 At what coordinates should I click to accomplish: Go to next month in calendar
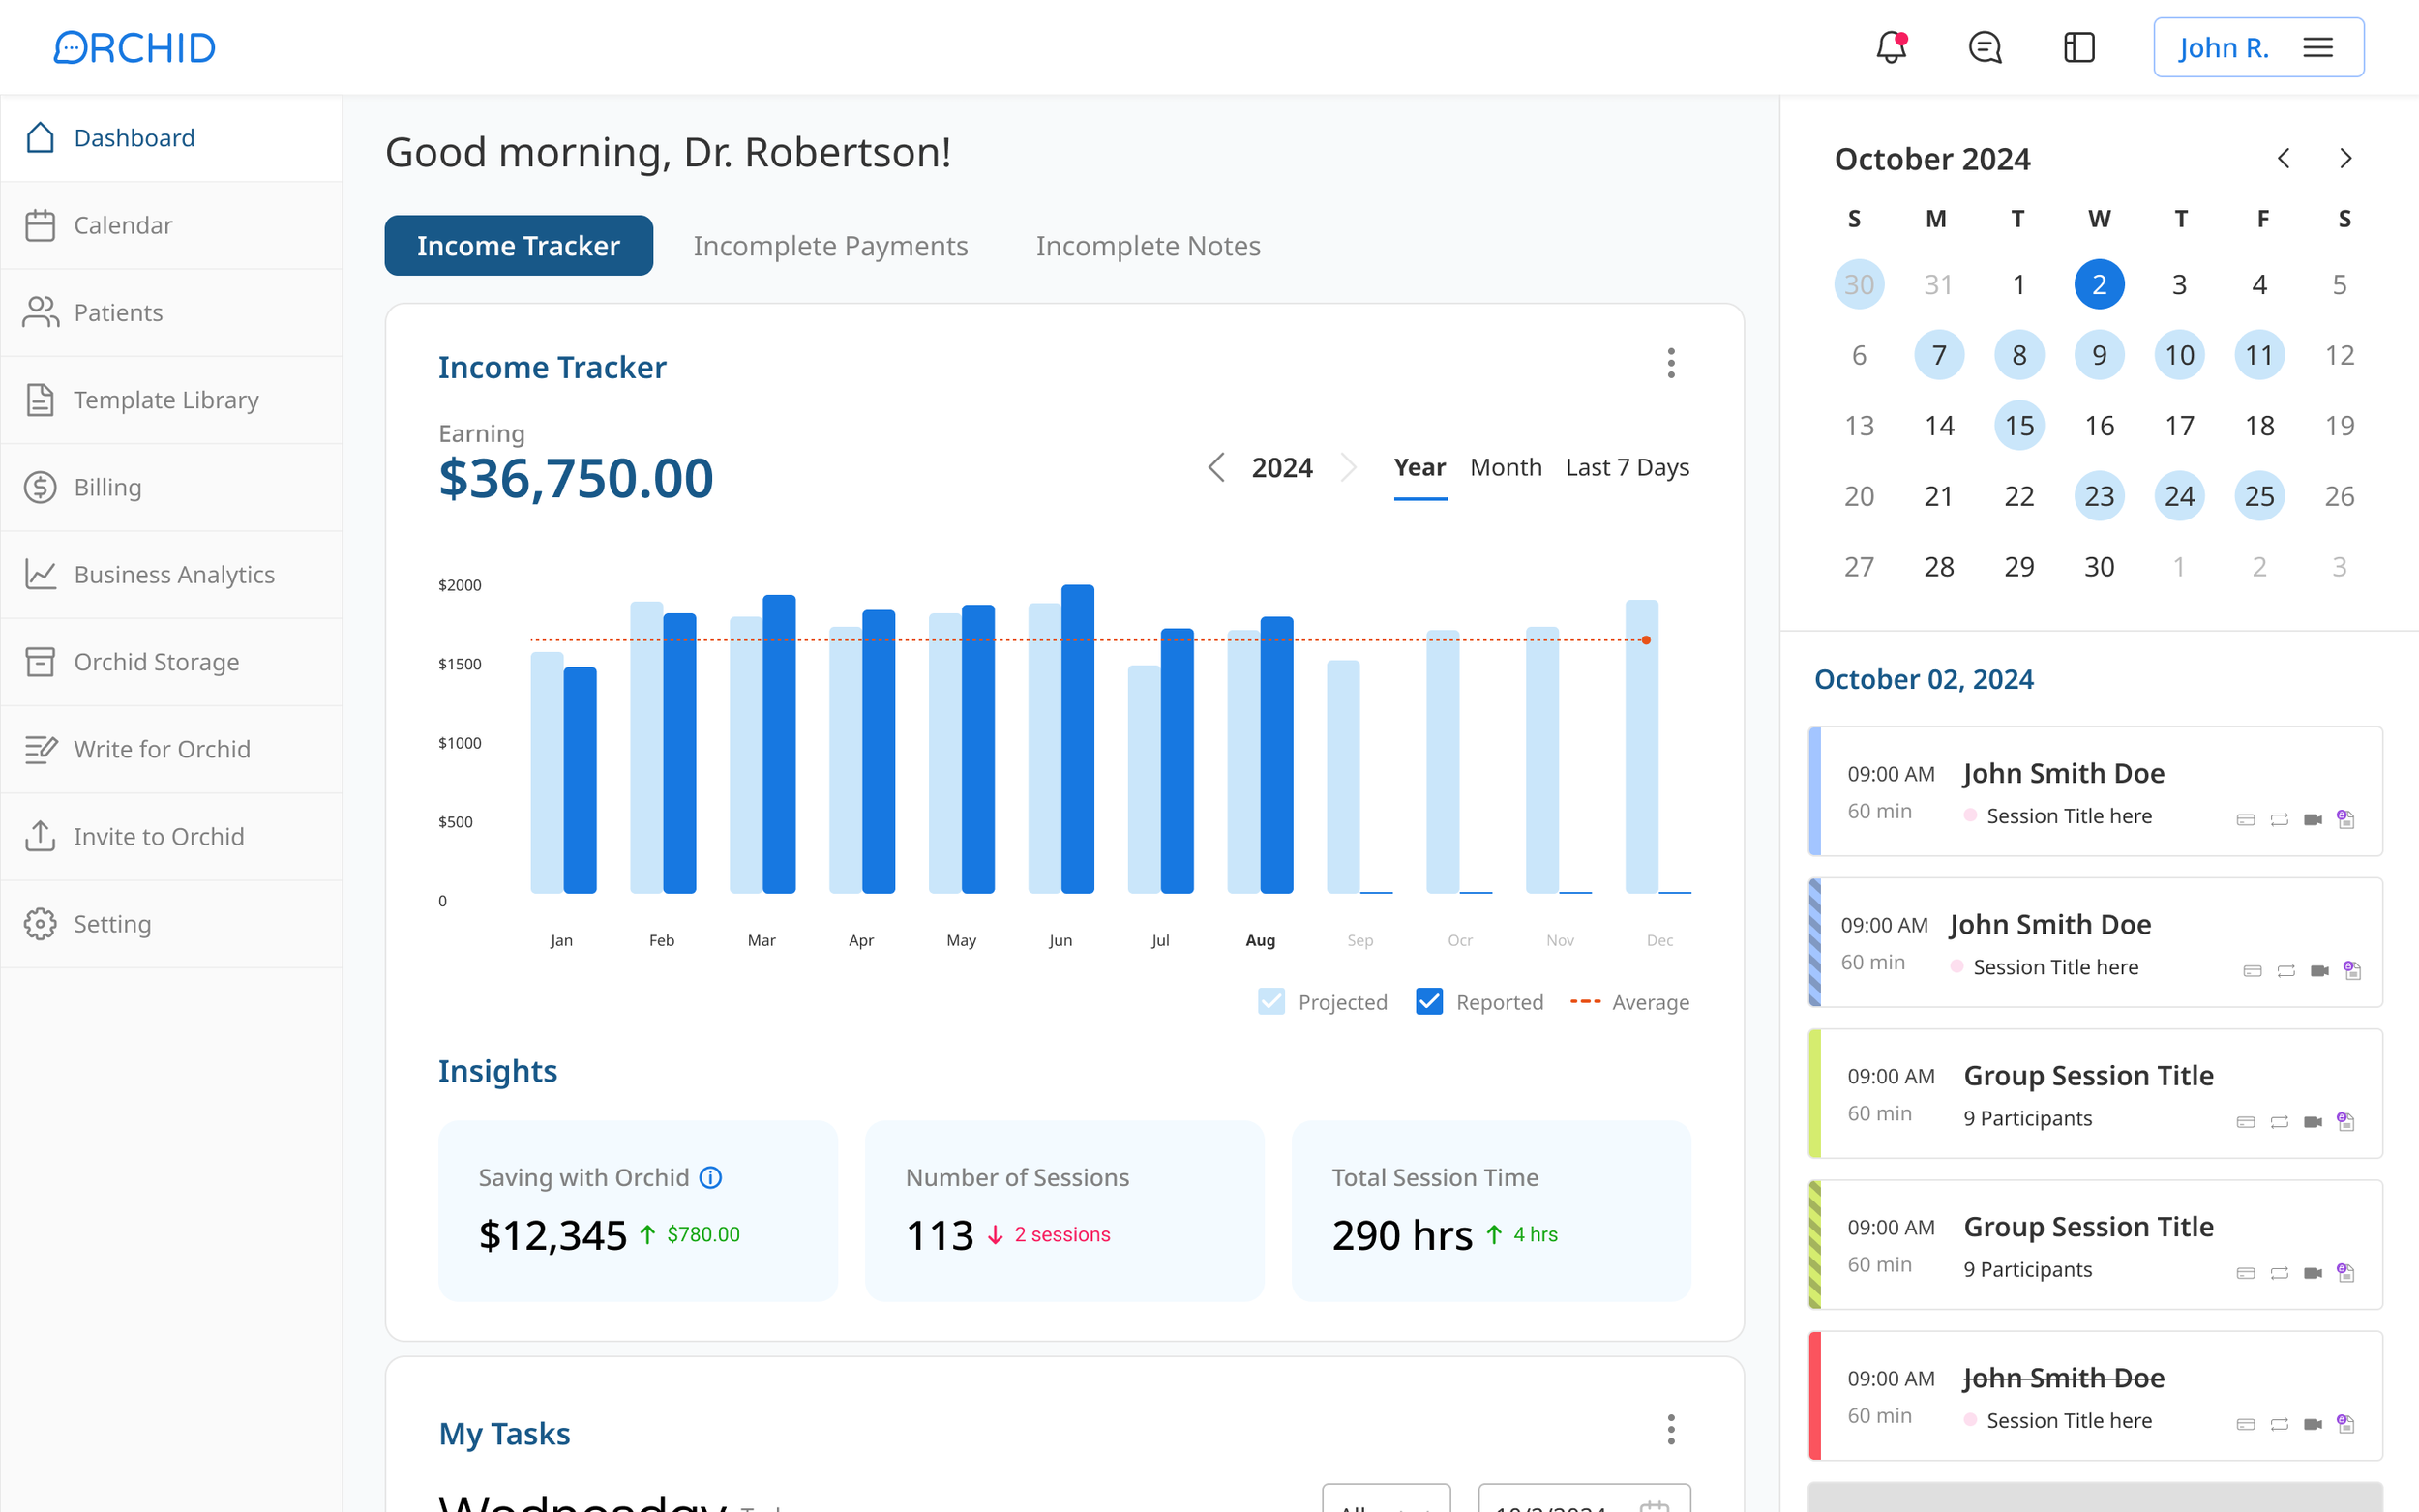click(x=2345, y=158)
